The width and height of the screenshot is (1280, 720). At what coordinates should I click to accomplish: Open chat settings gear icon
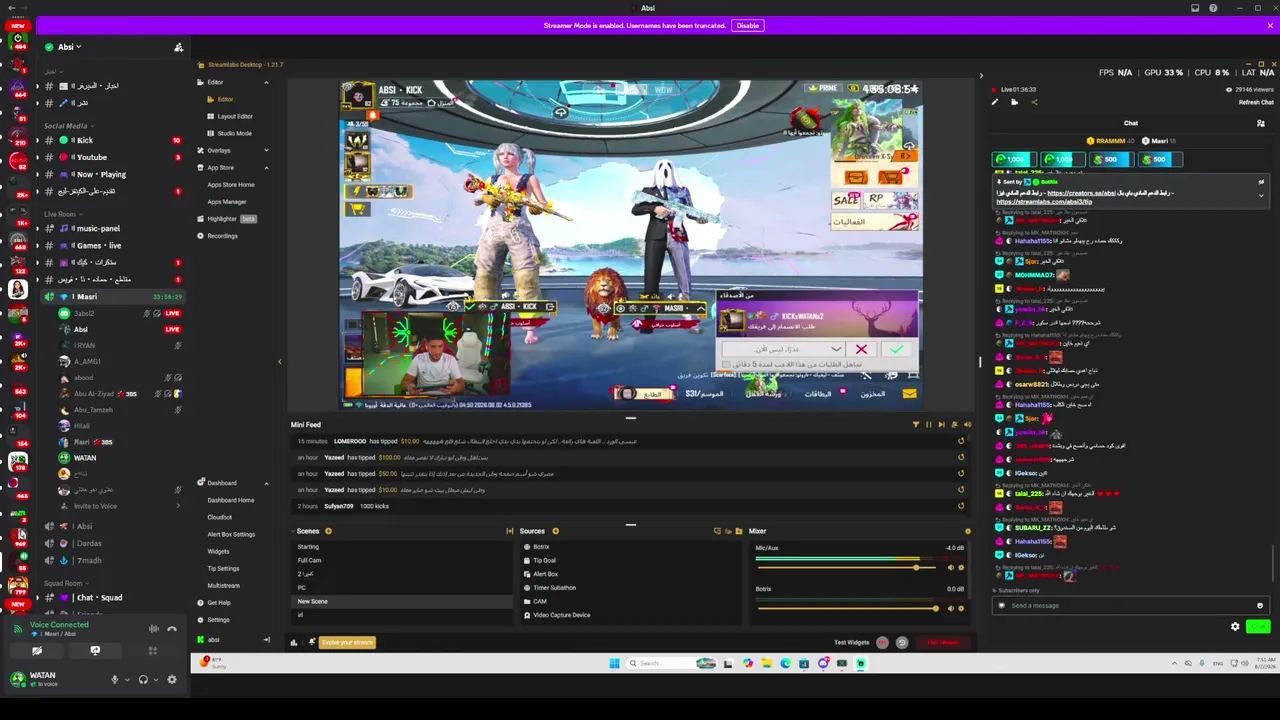1235,627
